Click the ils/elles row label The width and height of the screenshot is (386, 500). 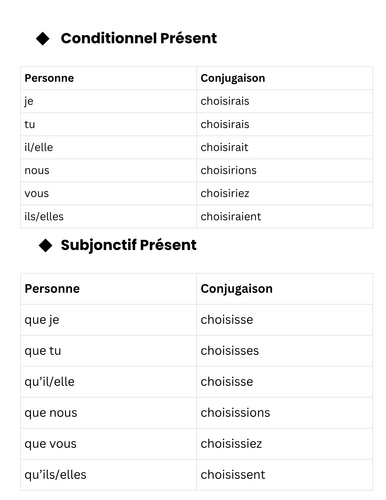point(44,217)
